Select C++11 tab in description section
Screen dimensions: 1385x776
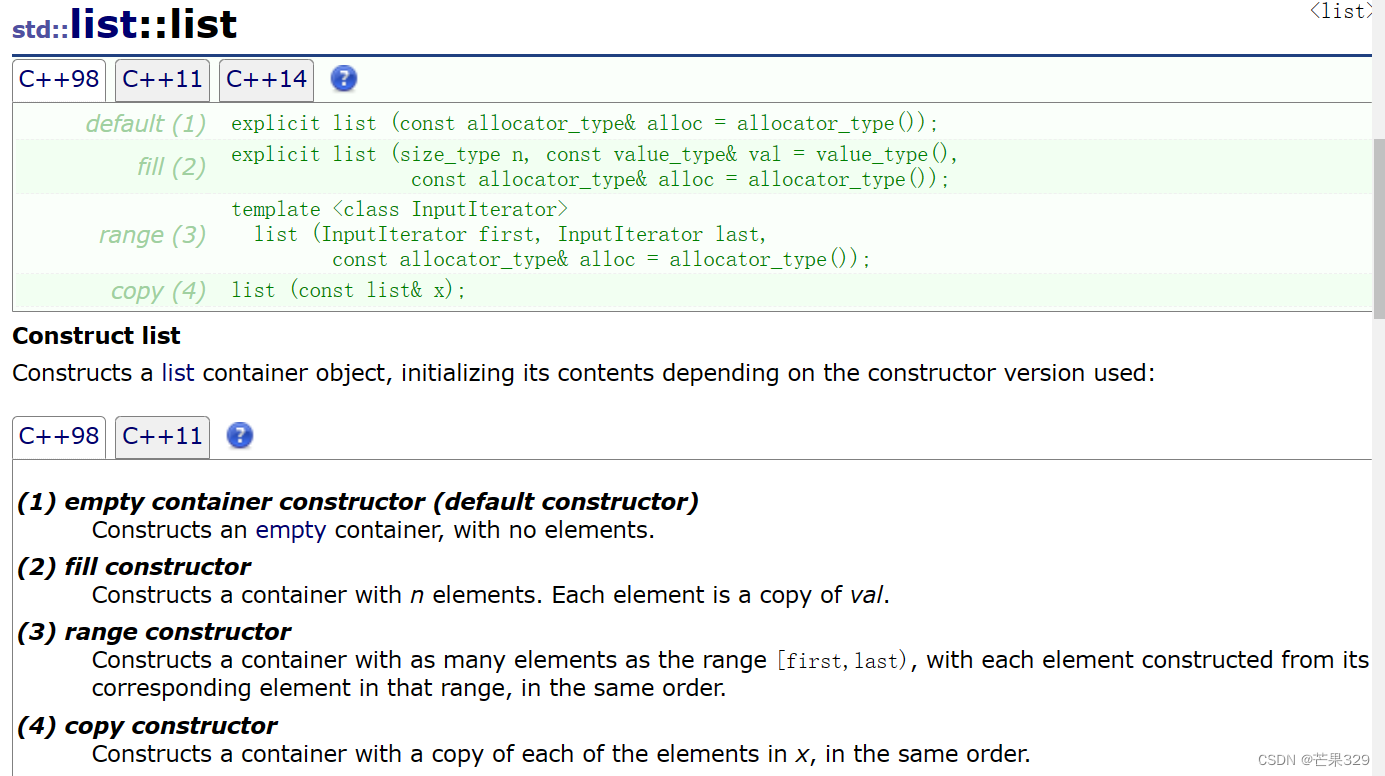point(163,437)
